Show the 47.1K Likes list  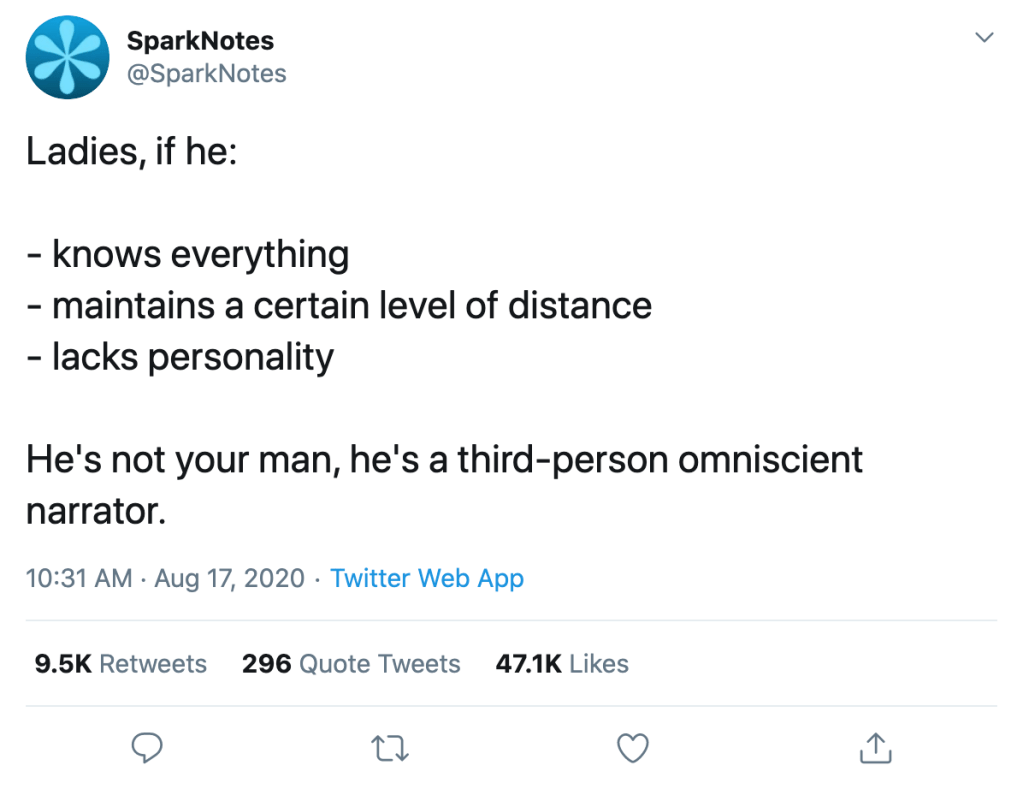click(562, 664)
